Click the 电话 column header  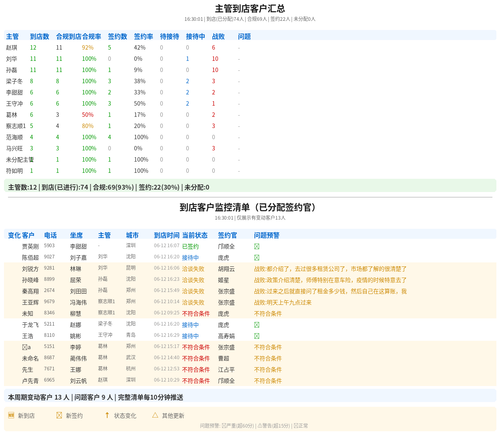[50, 235]
